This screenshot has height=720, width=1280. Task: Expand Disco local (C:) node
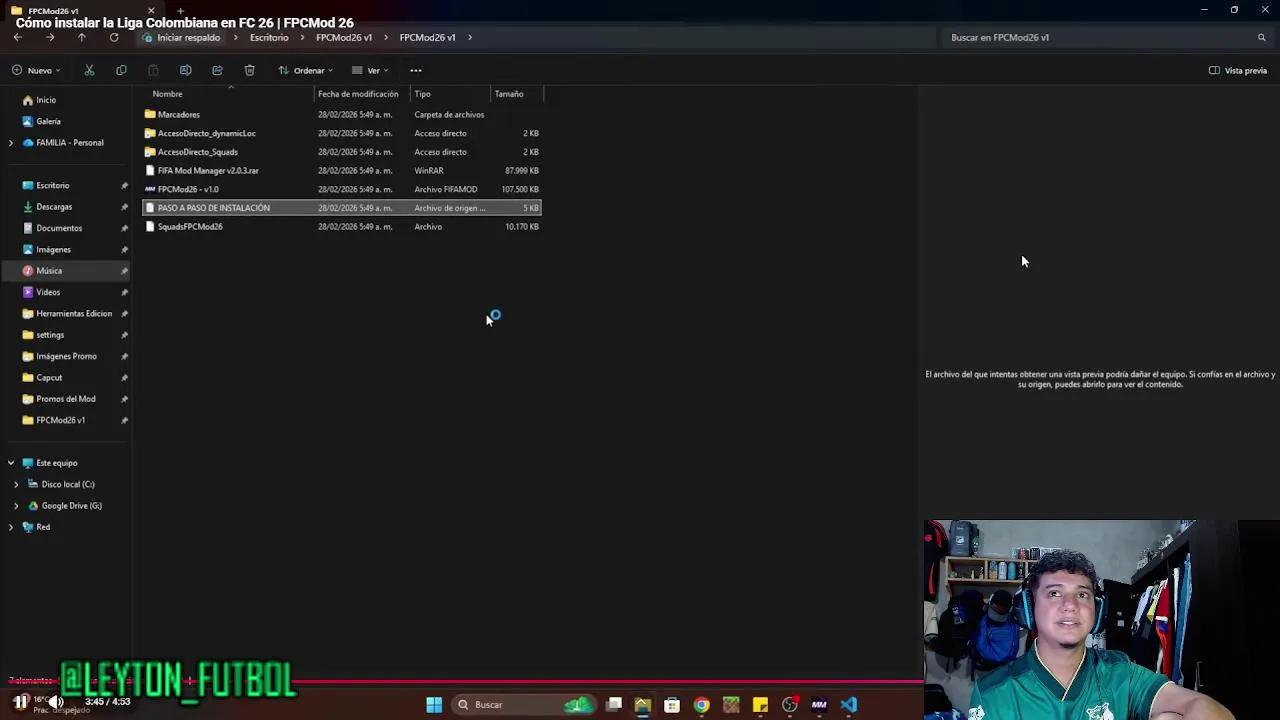[16, 484]
